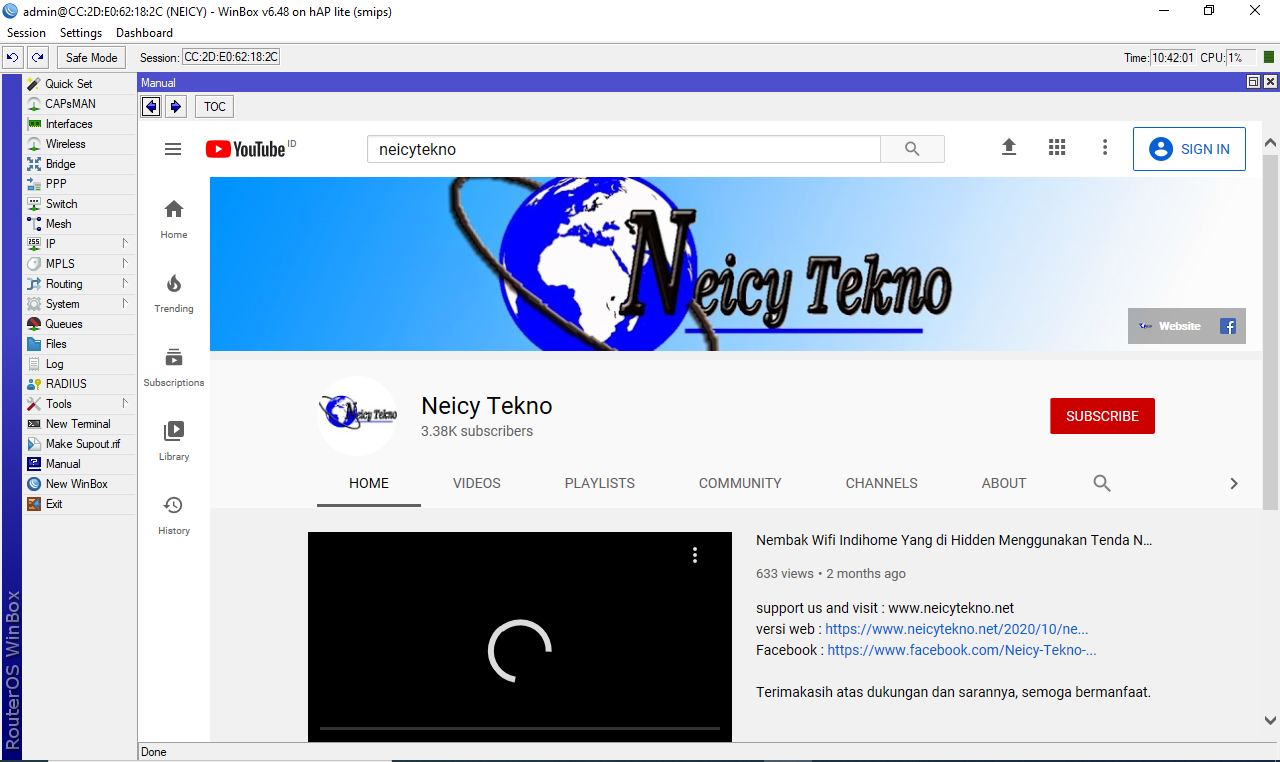Click the search box containing neicytekno
Image resolution: width=1280 pixels, height=762 pixels.
coord(624,149)
